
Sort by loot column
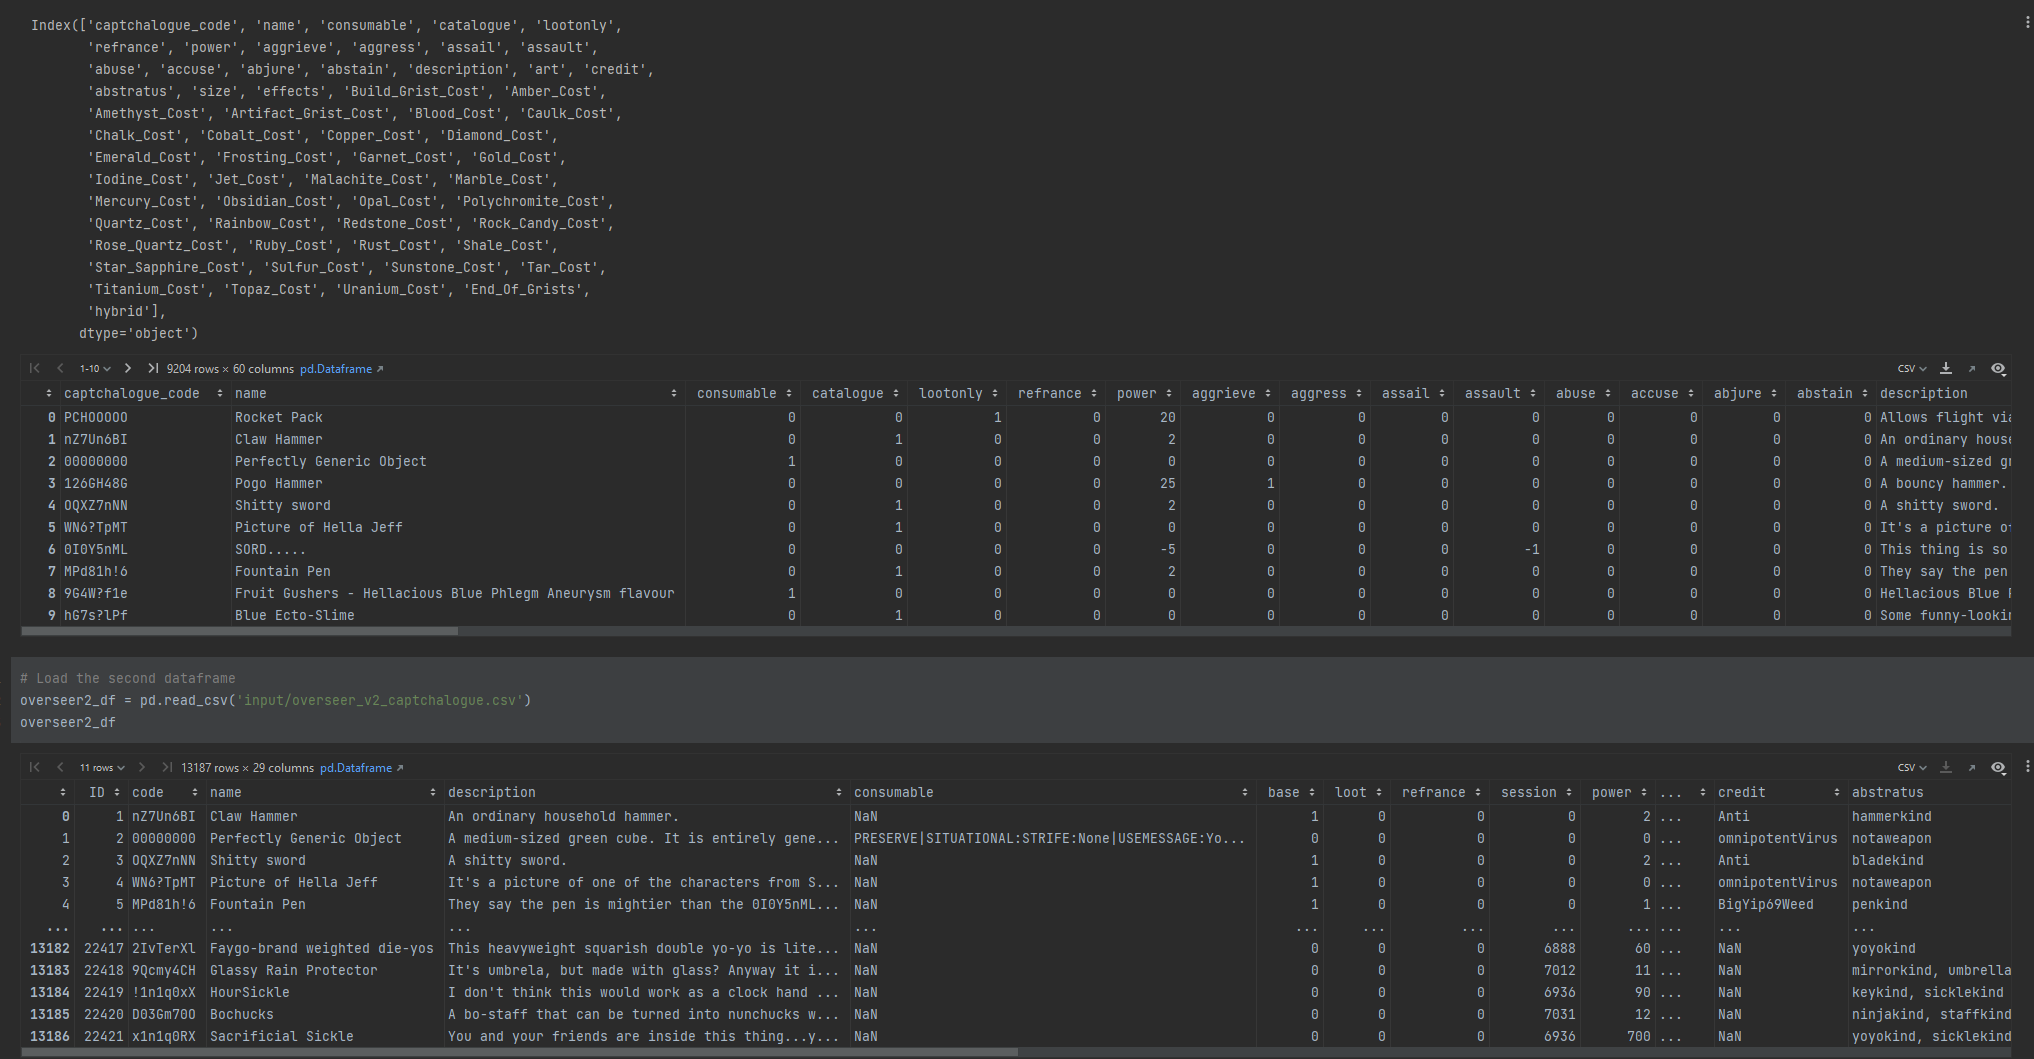(x=1379, y=793)
